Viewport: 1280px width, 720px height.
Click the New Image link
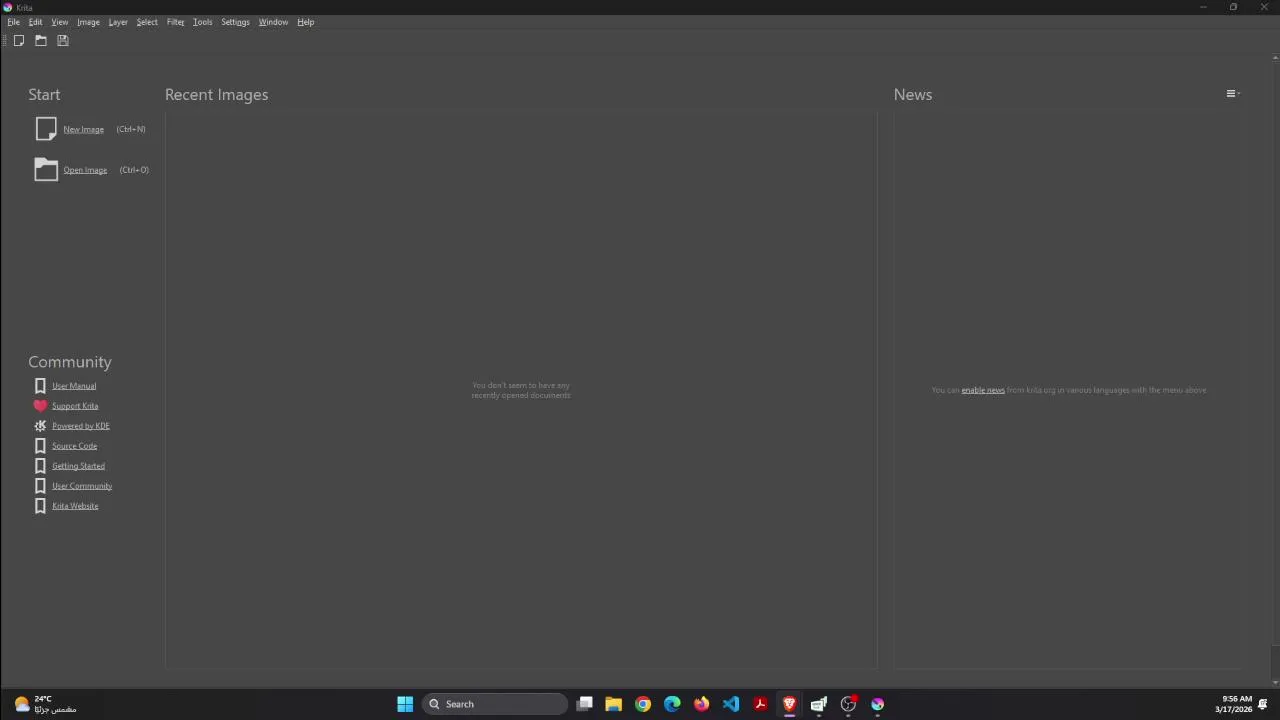tap(83, 129)
